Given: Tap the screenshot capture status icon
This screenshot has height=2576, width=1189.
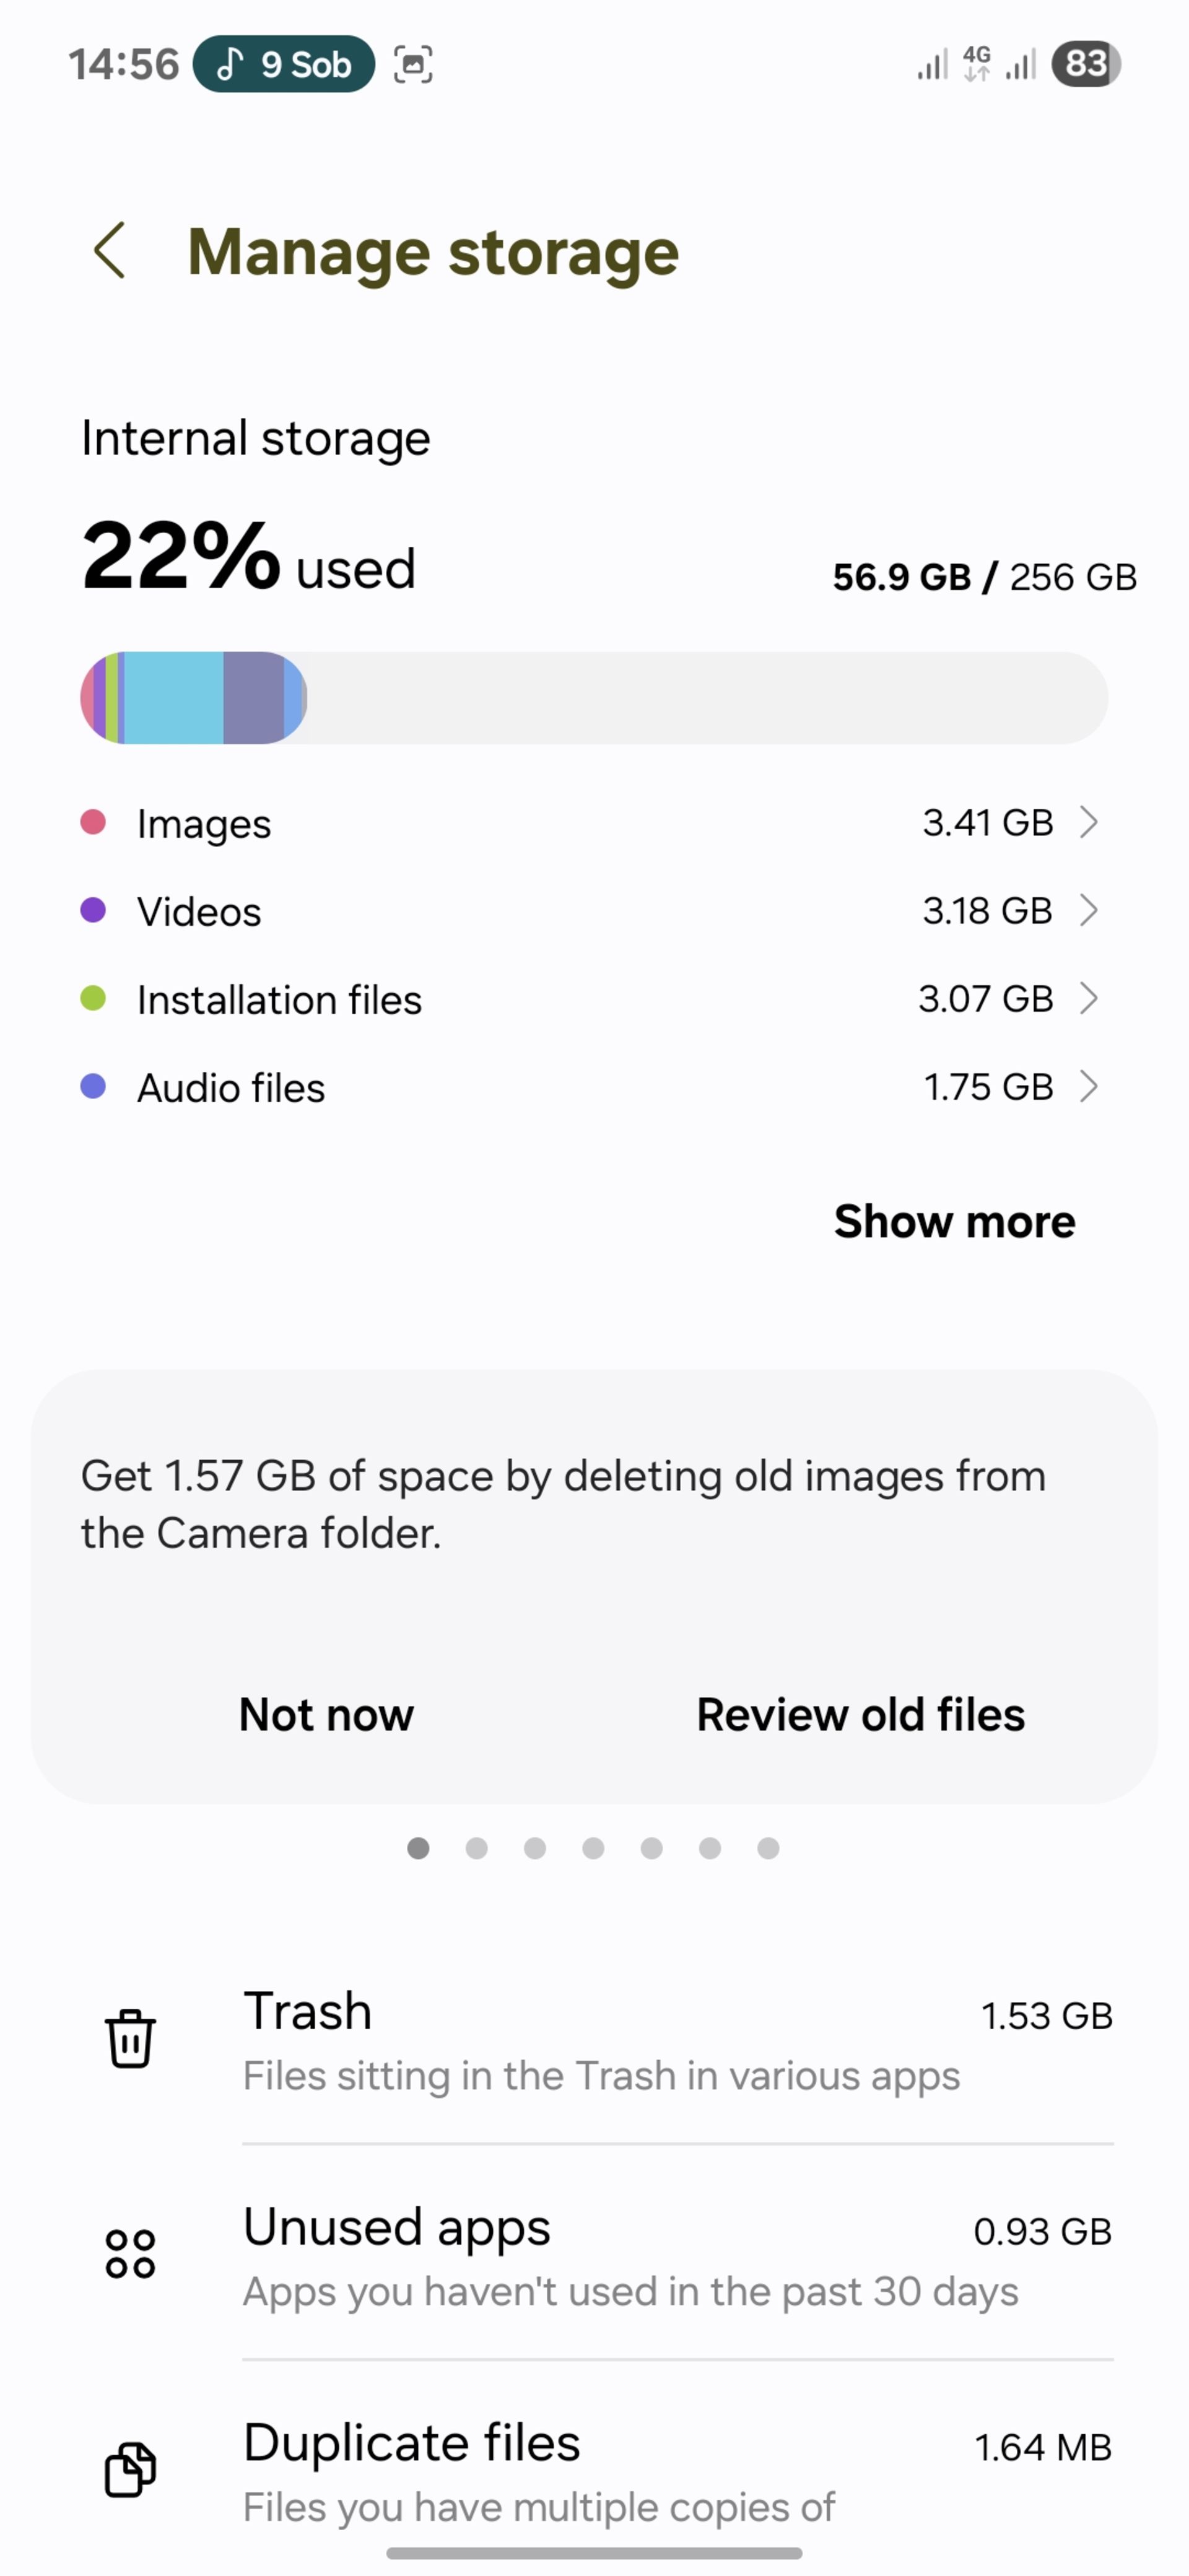Looking at the screenshot, I should [413, 64].
